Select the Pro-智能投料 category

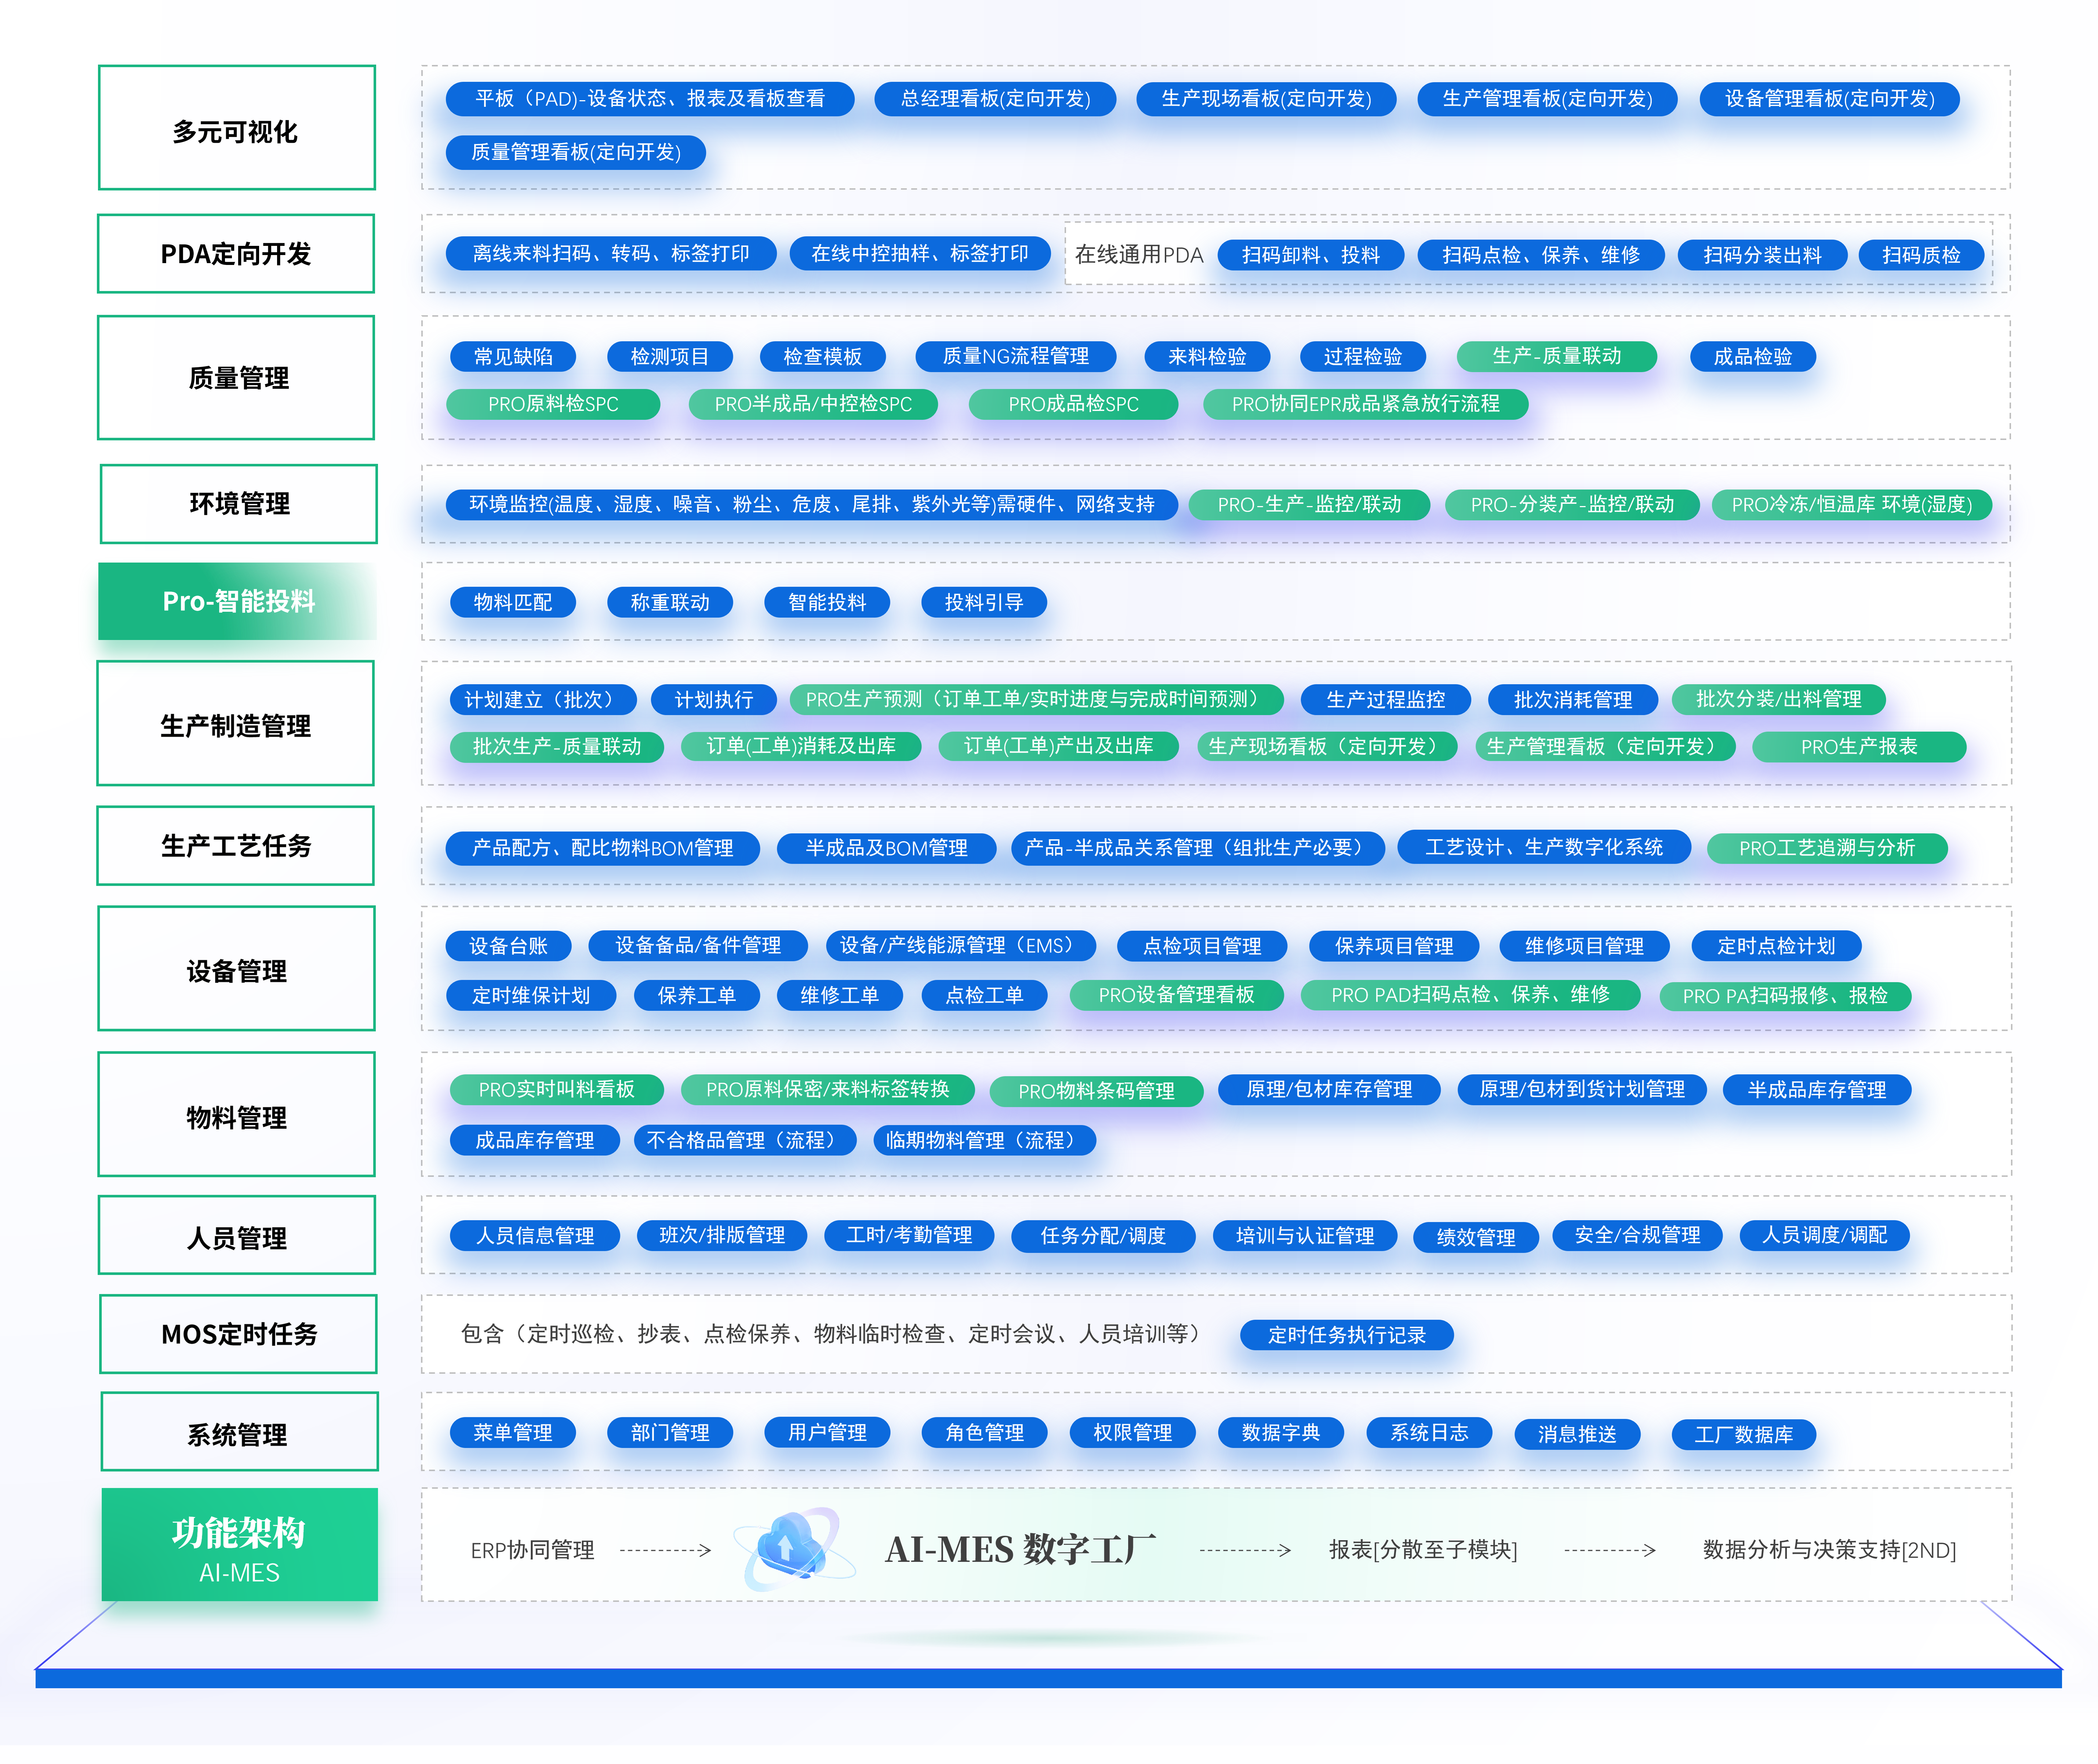[238, 601]
